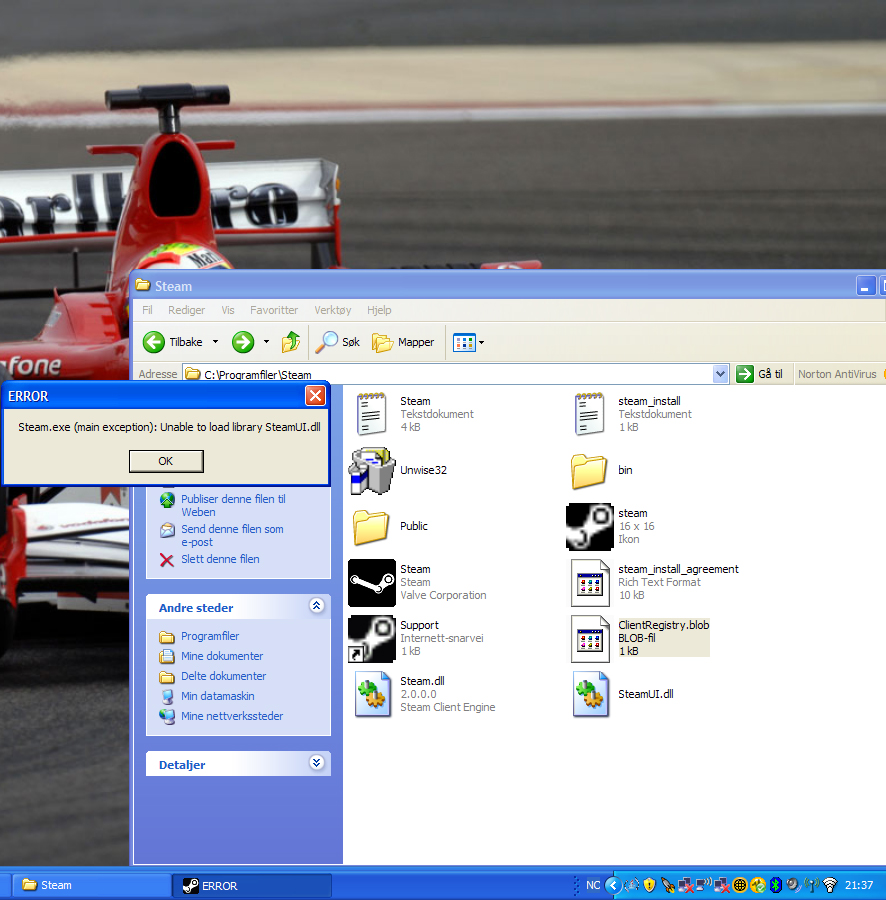The image size is (886, 900).
Task: Select the steam 16 x 16 Ikon file
Action: (x=590, y=526)
